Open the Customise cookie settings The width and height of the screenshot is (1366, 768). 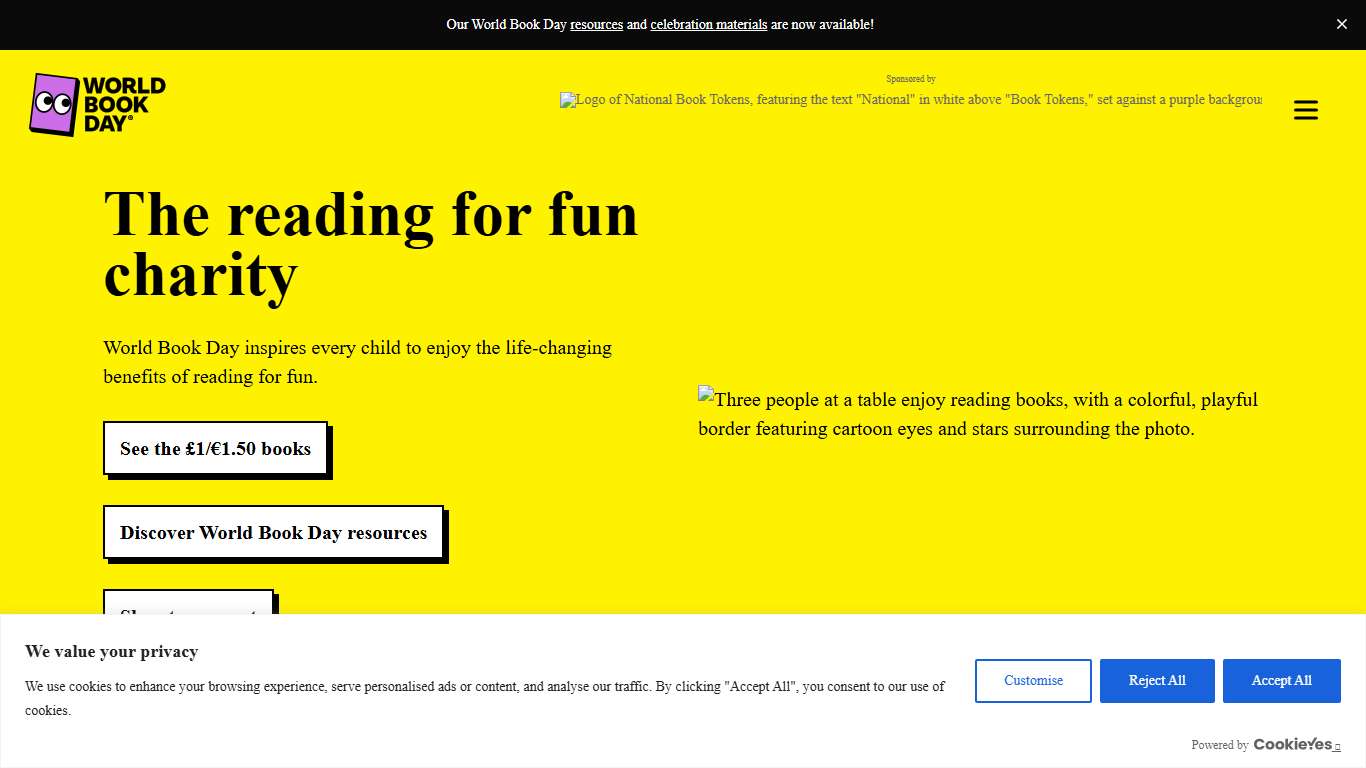(1033, 680)
